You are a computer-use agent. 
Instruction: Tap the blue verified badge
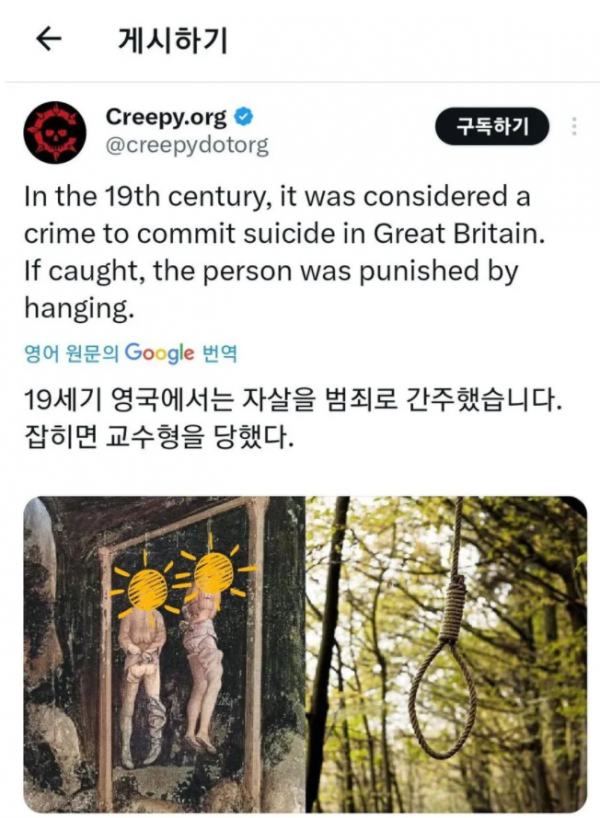244,116
